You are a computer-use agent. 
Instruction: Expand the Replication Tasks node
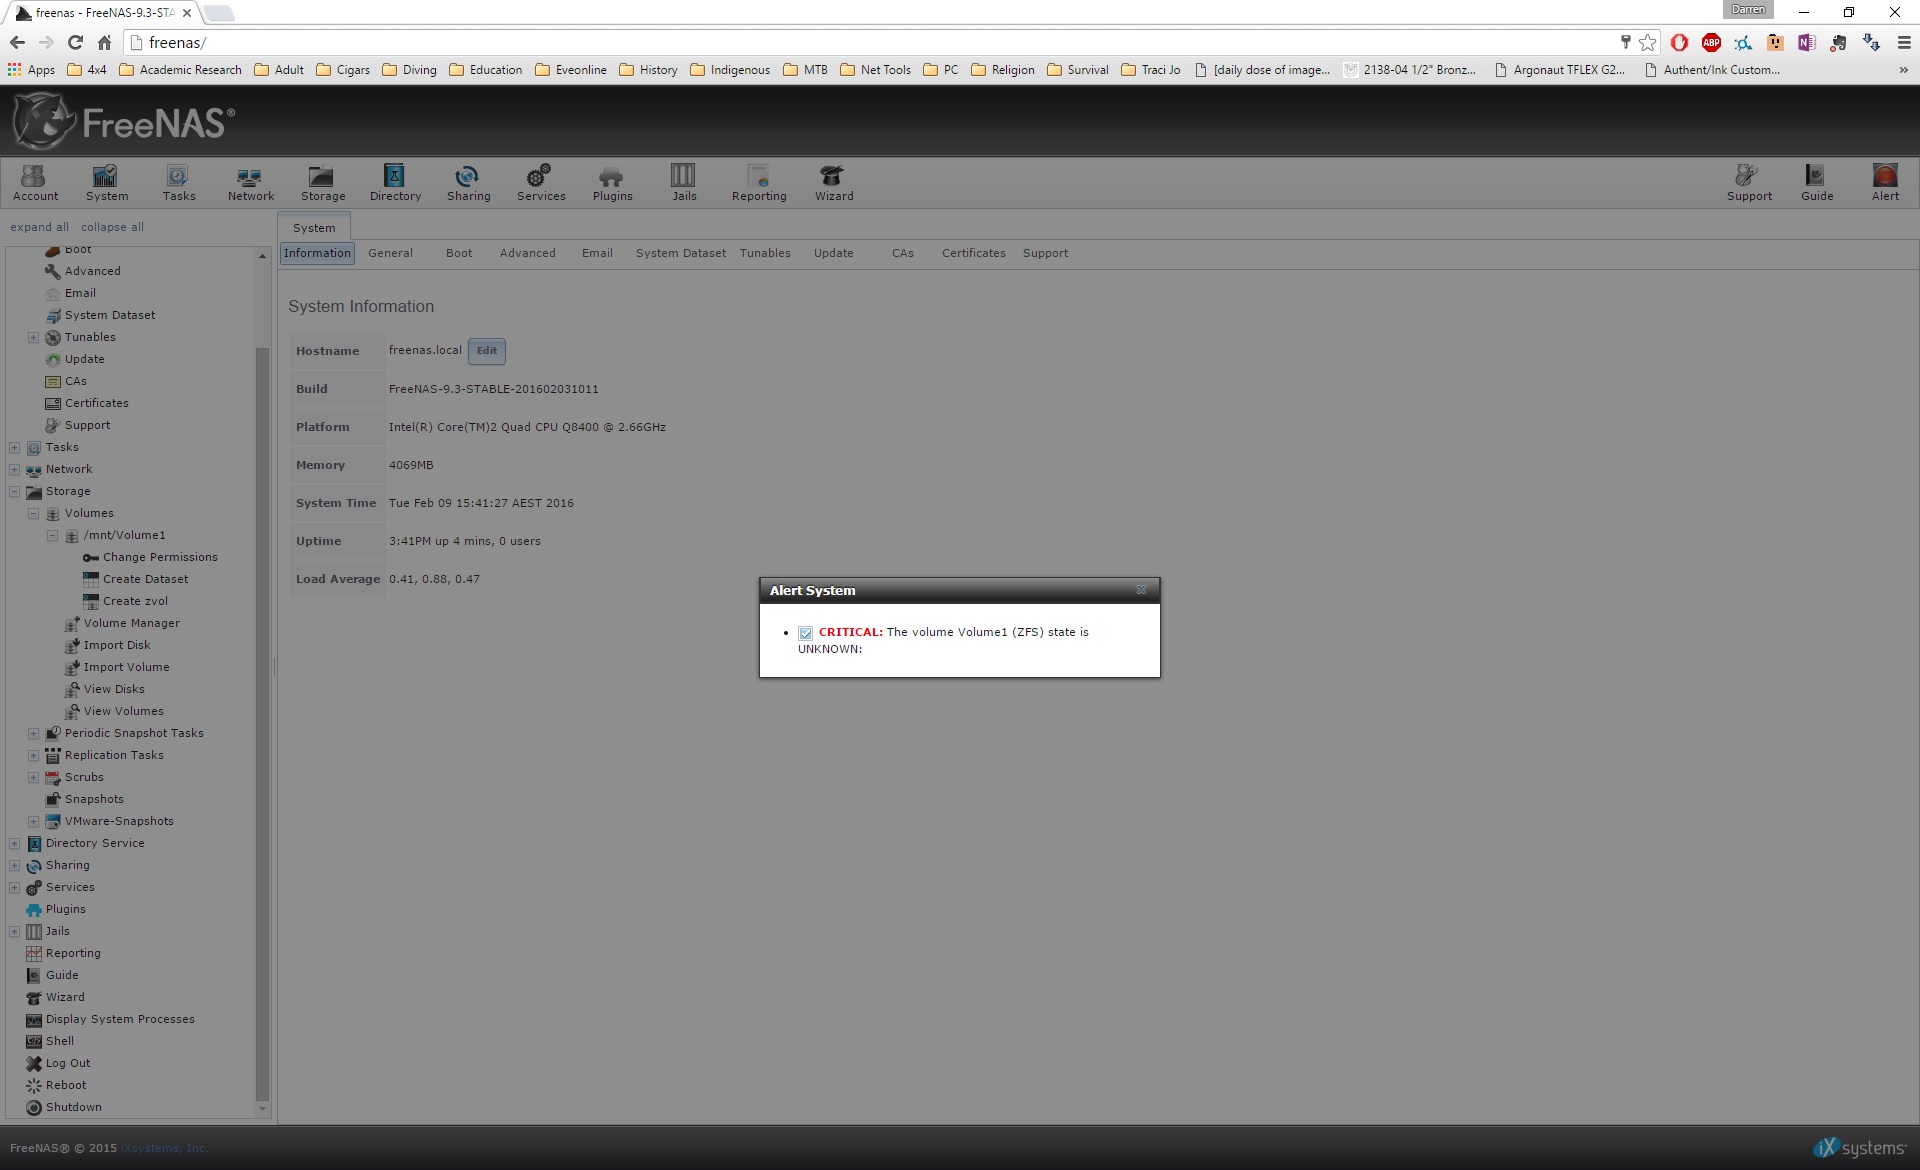(x=33, y=755)
